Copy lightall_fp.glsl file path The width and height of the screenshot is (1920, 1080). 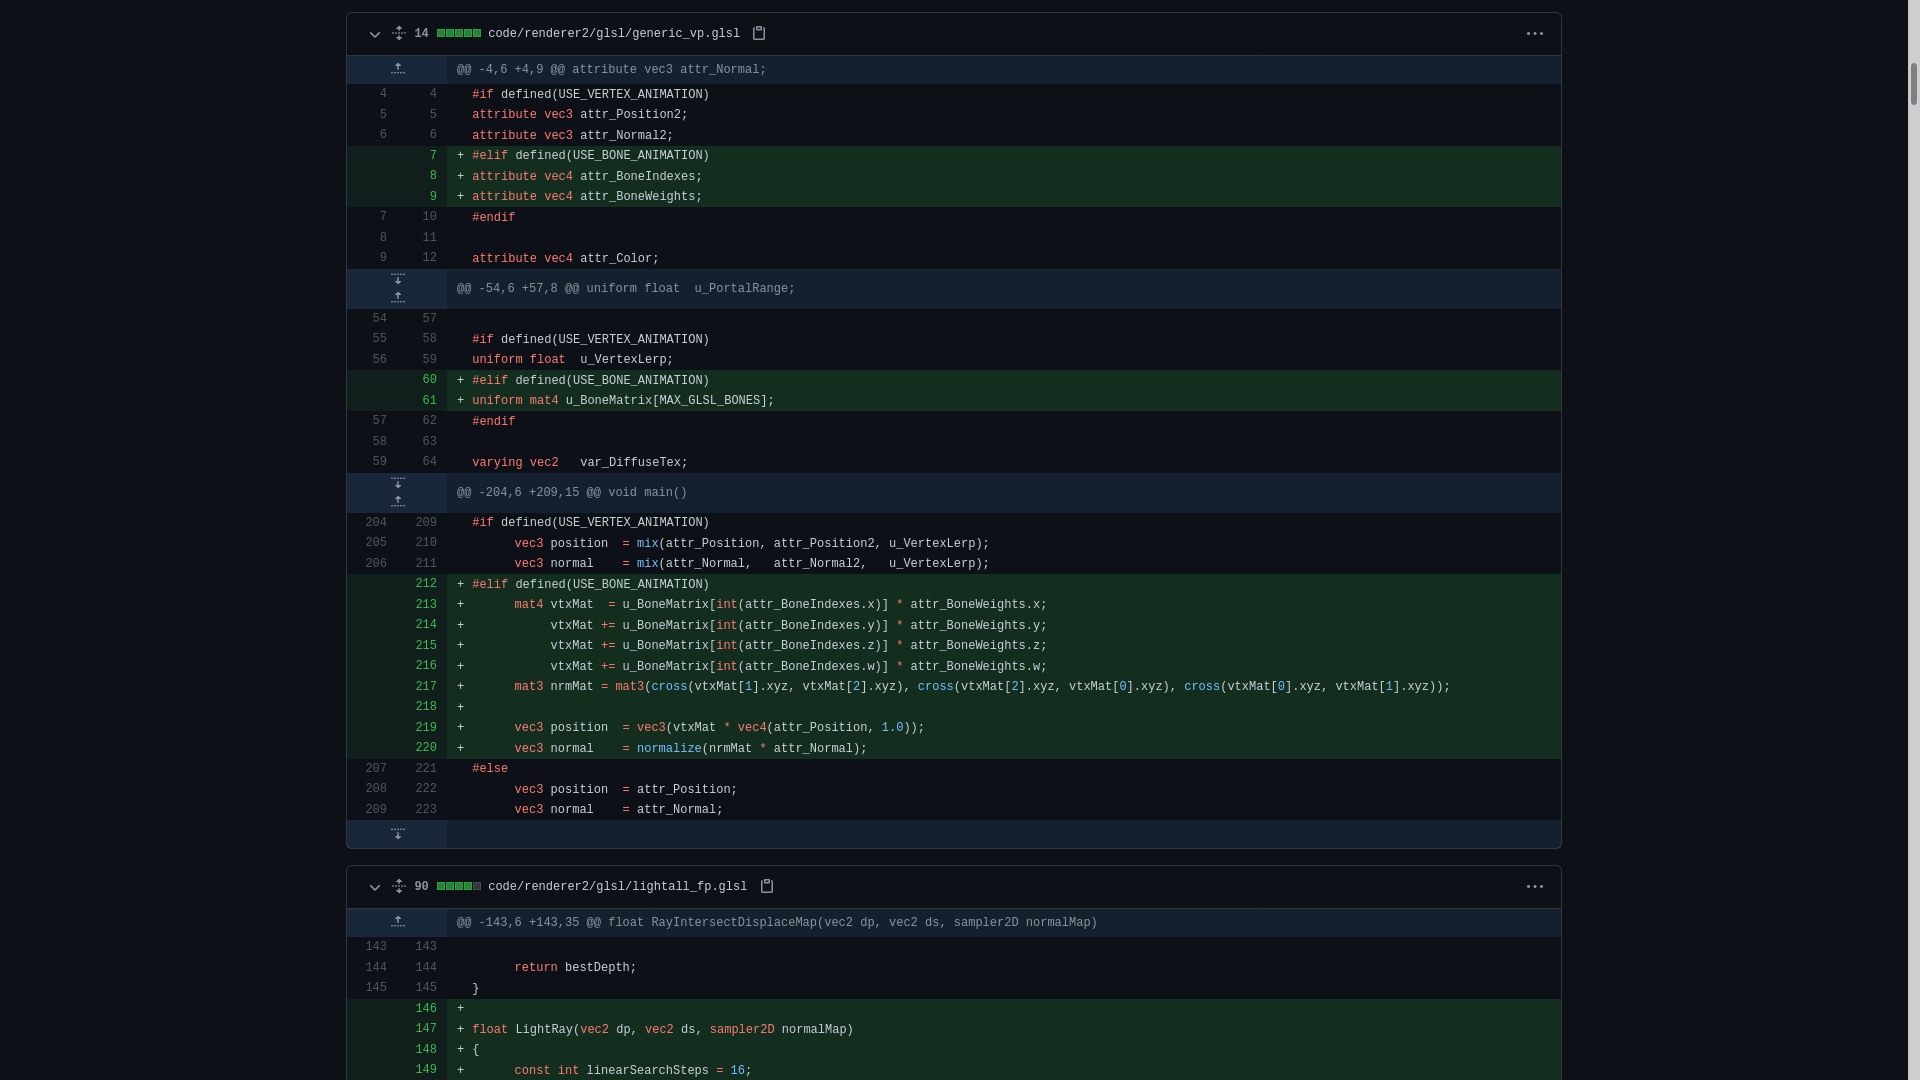(x=767, y=887)
